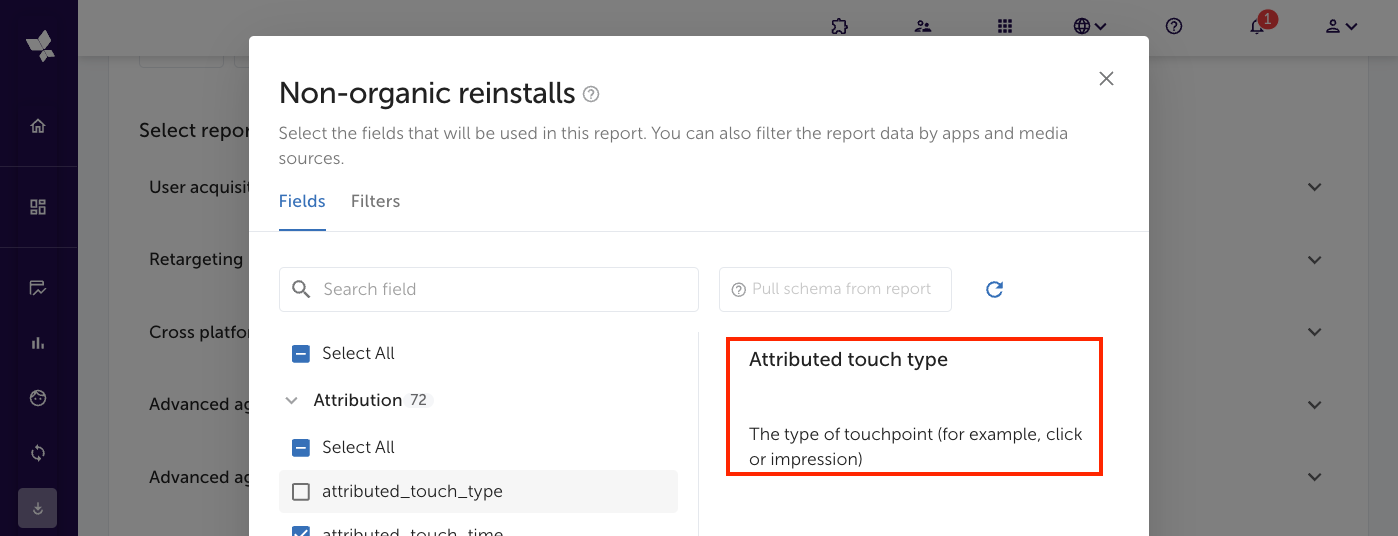Open the notifications bell icon

[1257, 27]
